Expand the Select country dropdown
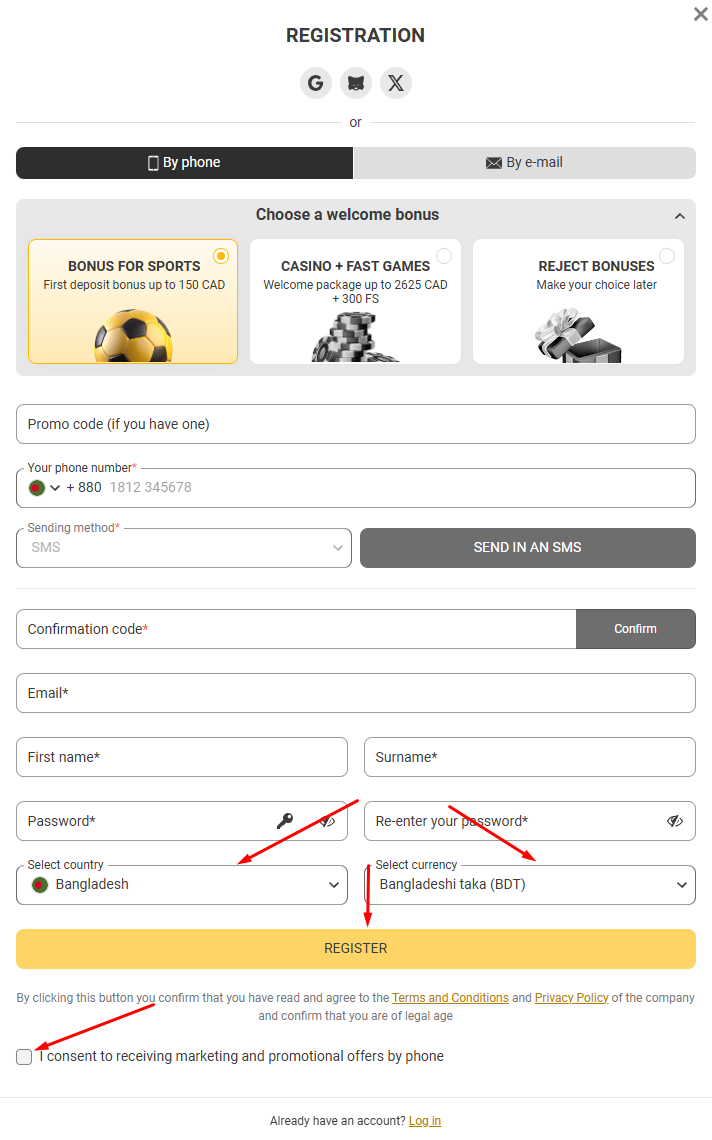The height and width of the screenshot is (1140, 712). pyautogui.click(x=182, y=885)
